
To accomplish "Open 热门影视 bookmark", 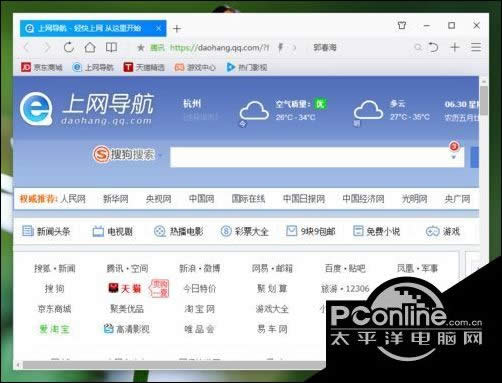I will [247, 67].
